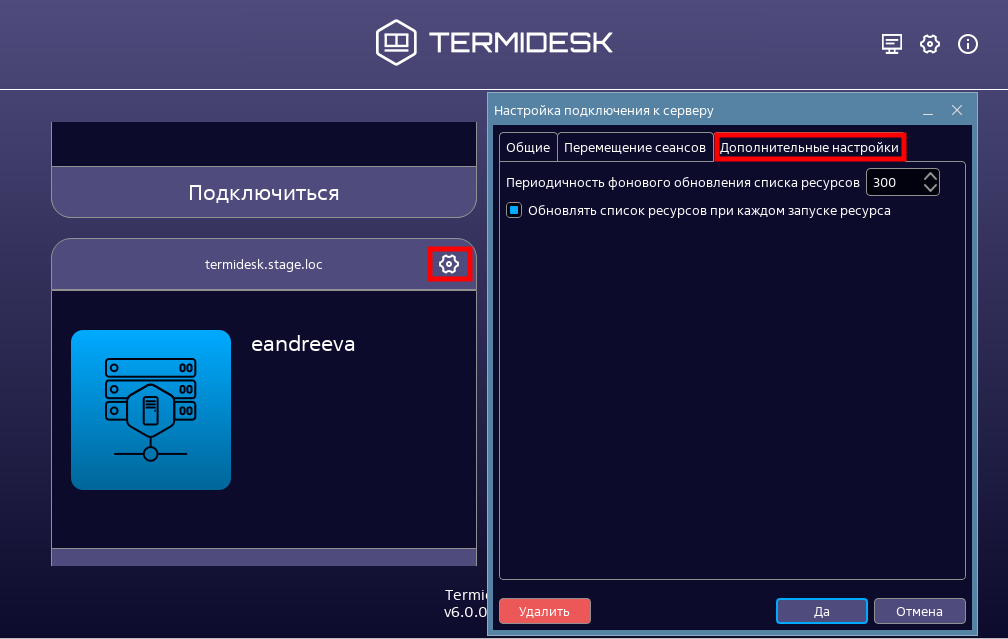
Task: Increase the background refresh period value
Action: tap(930, 176)
